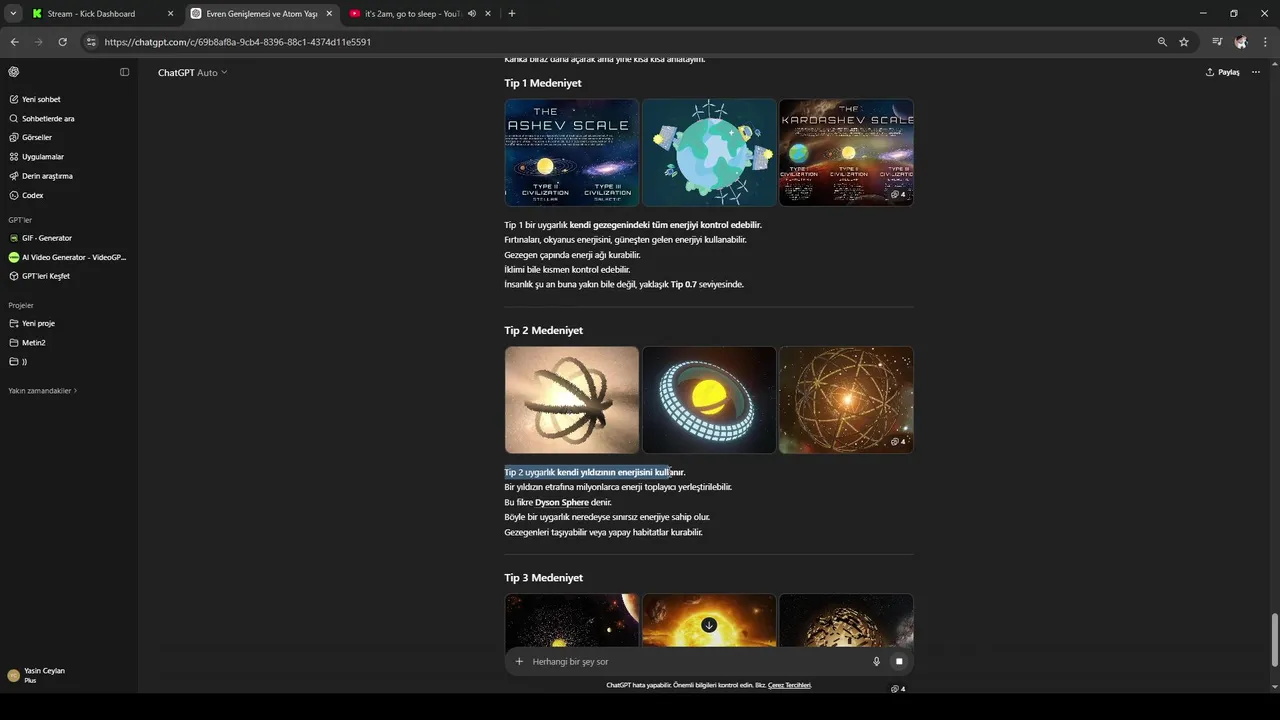Open the ChatGPT logo home icon
Image resolution: width=1280 pixels, height=720 pixels.
point(14,72)
